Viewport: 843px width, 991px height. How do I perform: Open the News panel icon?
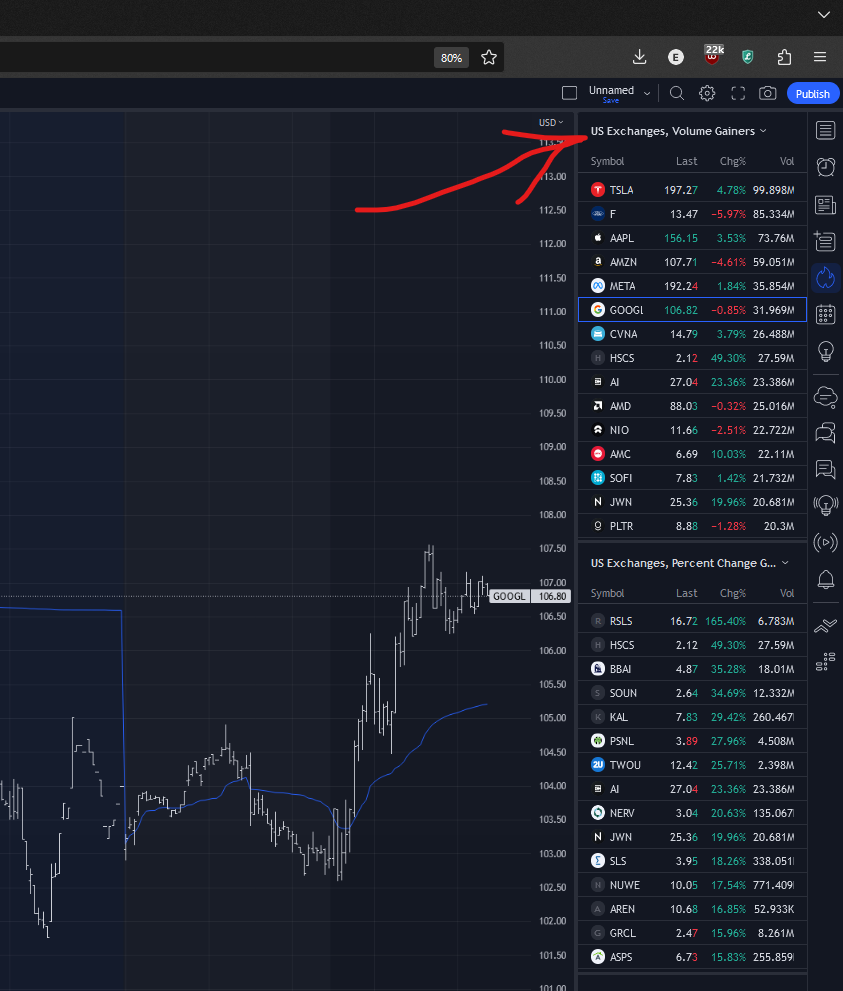click(825, 205)
